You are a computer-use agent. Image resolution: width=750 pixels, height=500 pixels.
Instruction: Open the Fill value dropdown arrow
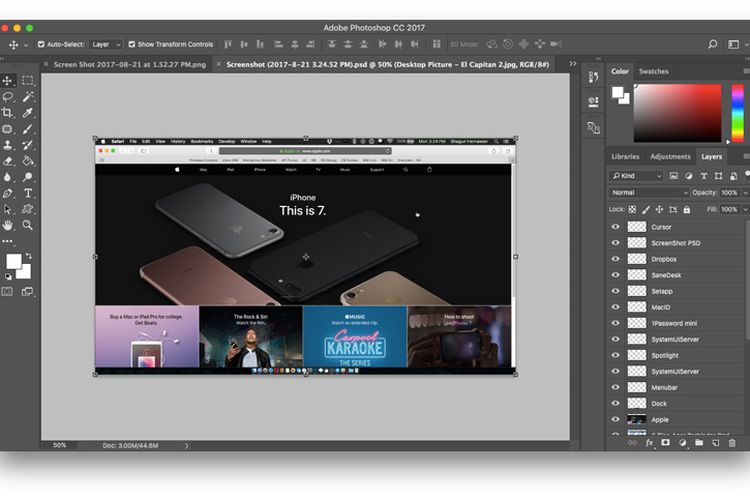click(x=745, y=209)
